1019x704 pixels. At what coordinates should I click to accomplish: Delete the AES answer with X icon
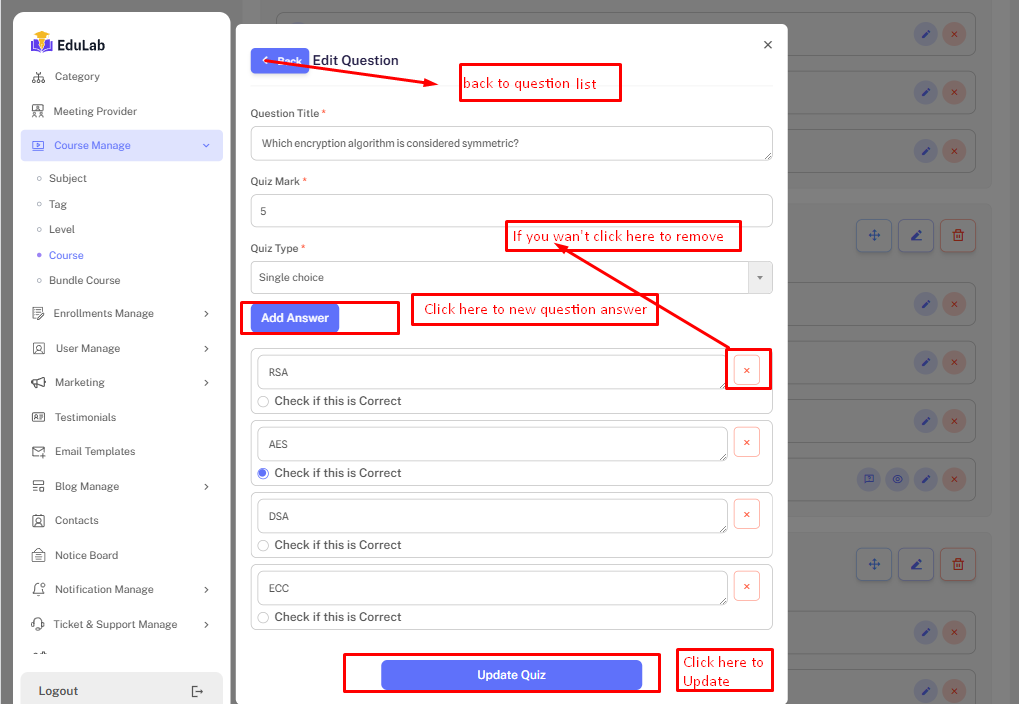click(x=746, y=442)
